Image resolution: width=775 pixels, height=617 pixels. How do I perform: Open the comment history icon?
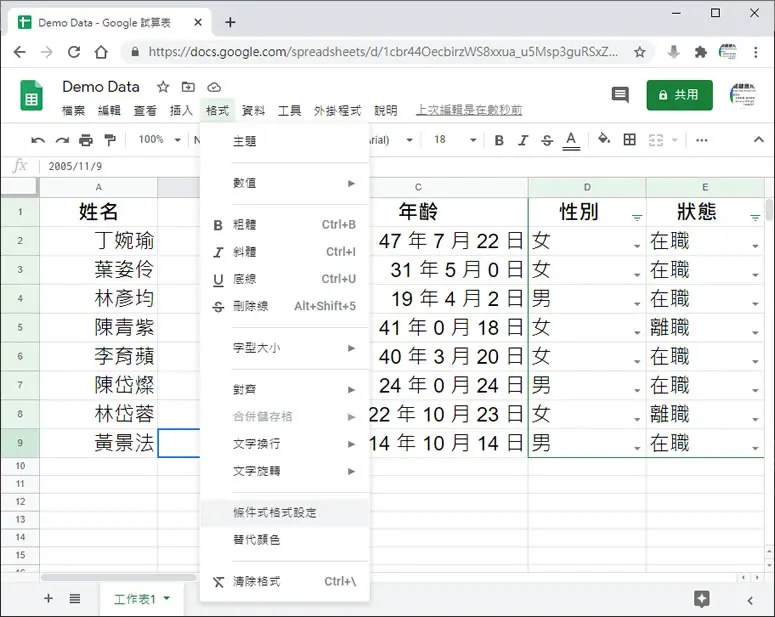[620, 94]
